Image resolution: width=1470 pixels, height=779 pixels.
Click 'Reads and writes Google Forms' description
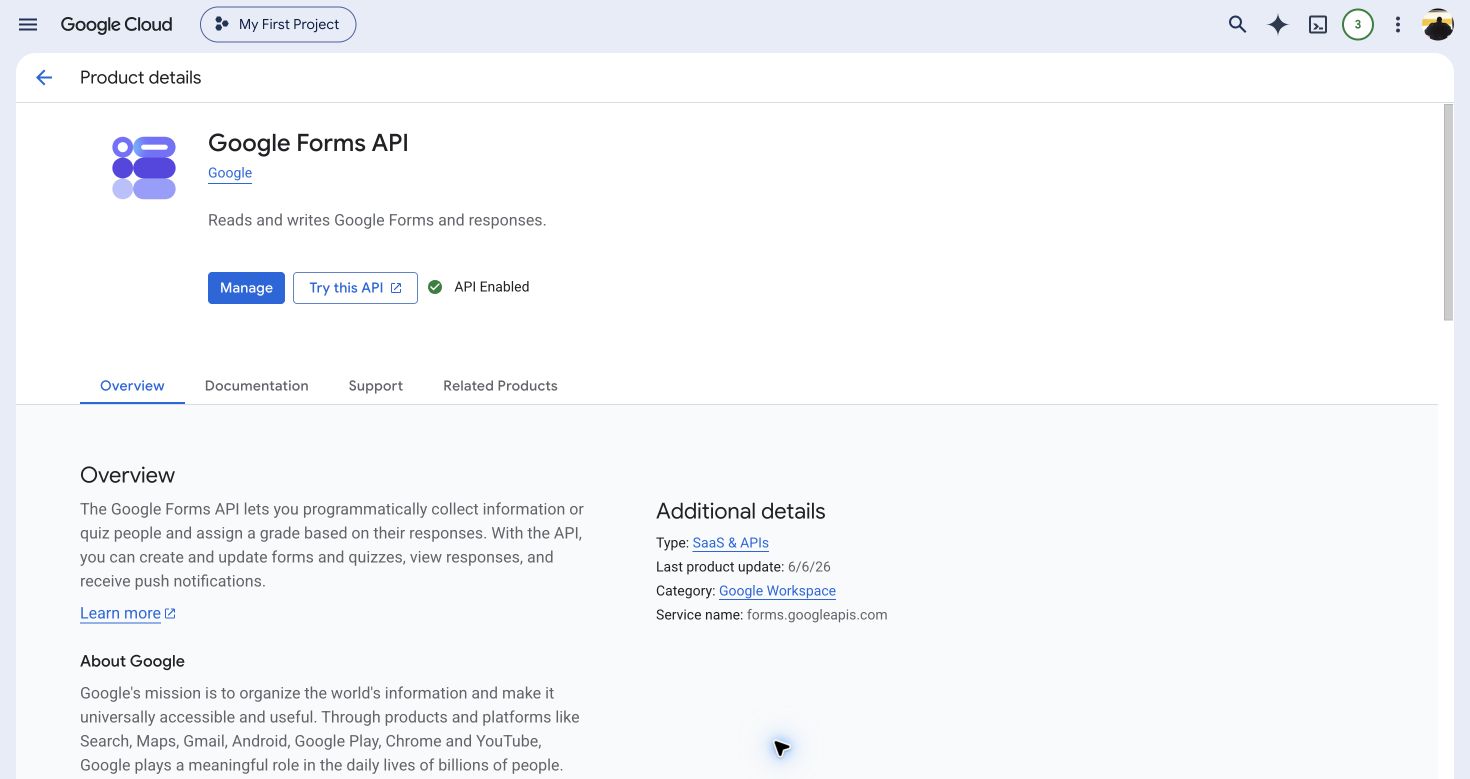[377, 220]
